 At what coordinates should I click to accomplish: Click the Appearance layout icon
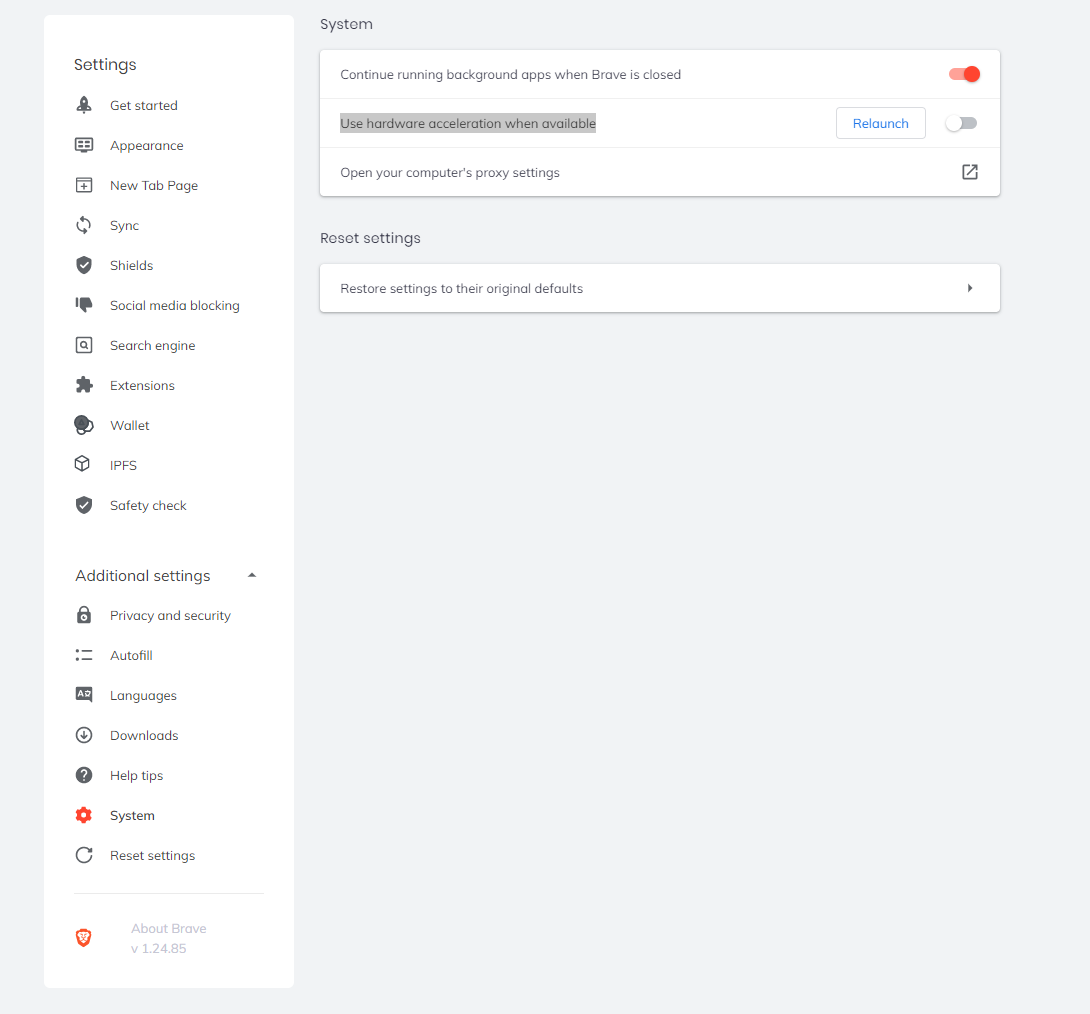pos(83,145)
